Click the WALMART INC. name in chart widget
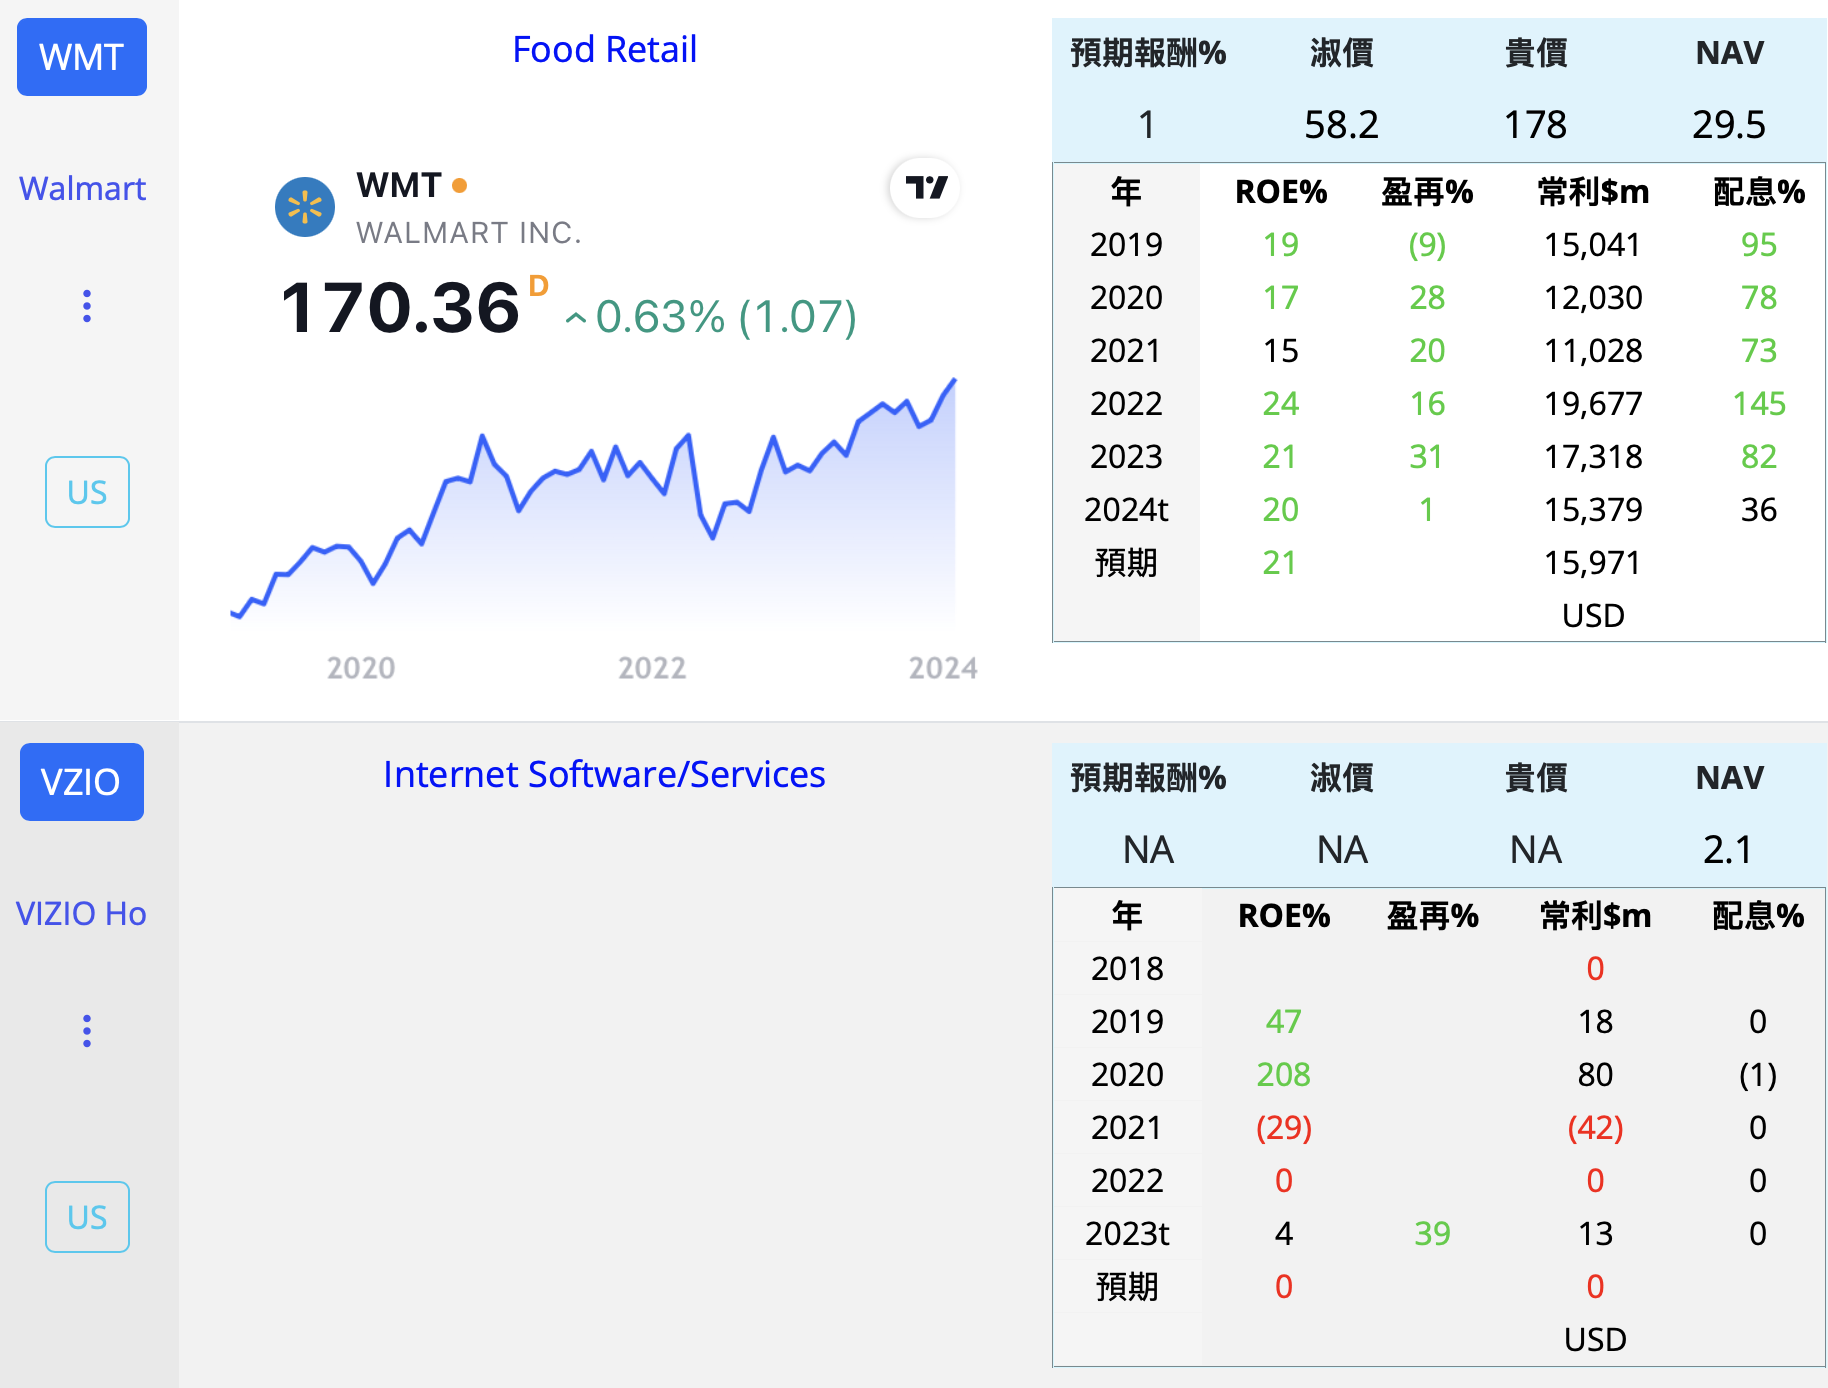The width and height of the screenshot is (1828, 1388). [469, 233]
